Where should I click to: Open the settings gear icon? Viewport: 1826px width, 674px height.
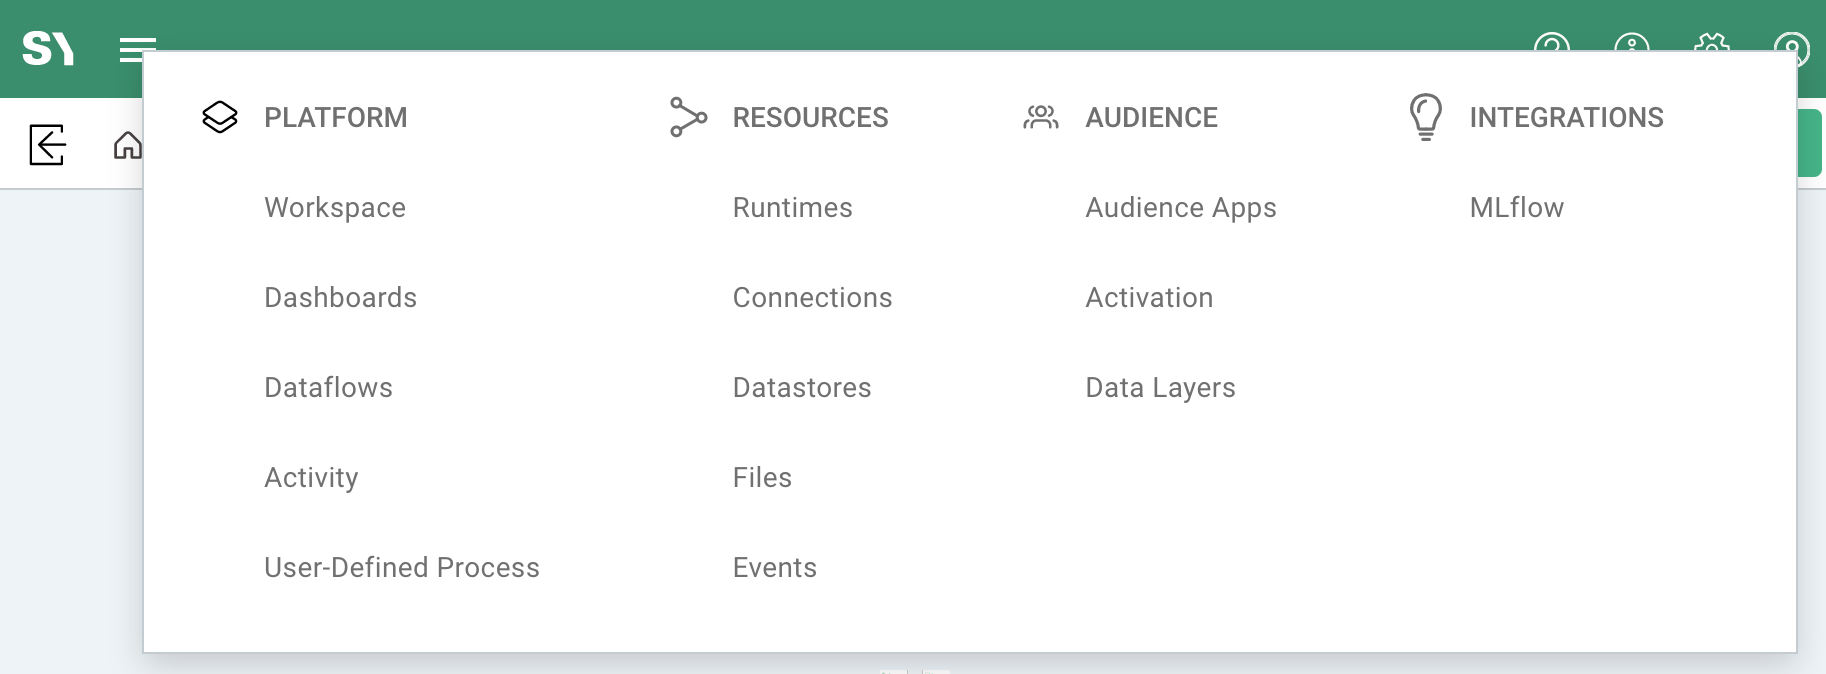(1711, 44)
